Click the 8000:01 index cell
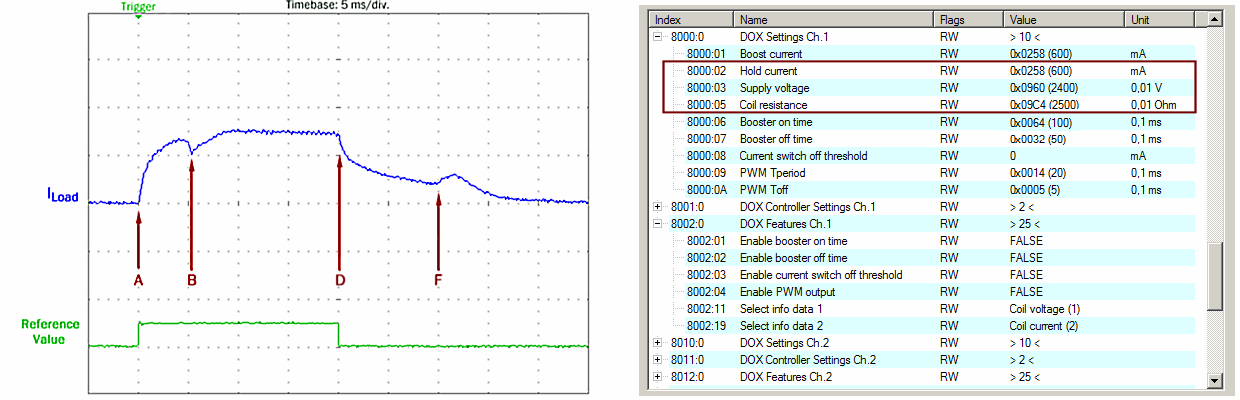This screenshot has height=400, width=1240. (x=705, y=54)
